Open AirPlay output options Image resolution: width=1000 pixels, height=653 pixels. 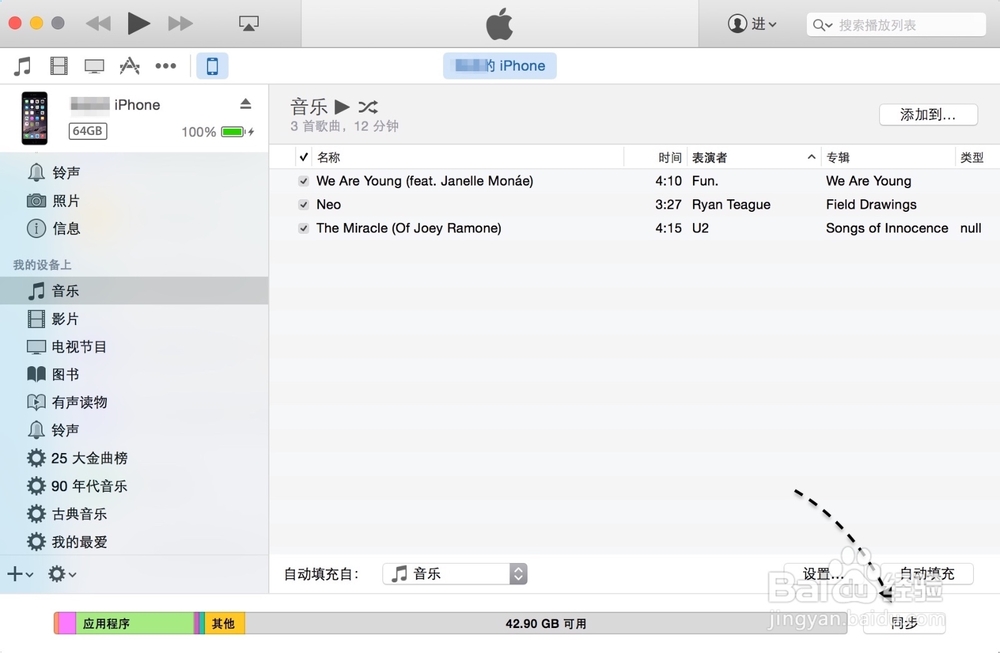pos(249,24)
